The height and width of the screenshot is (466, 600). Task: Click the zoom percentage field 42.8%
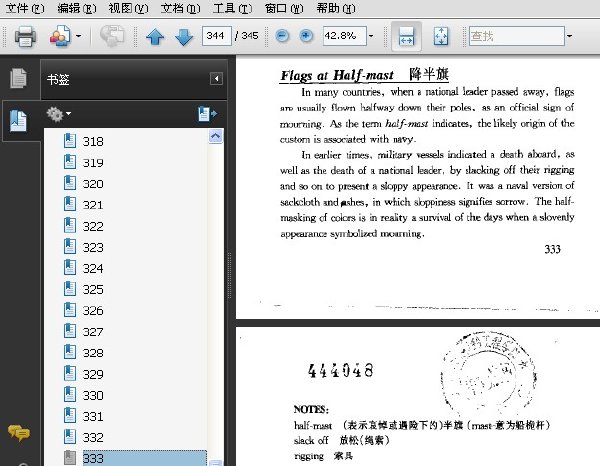coord(344,36)
